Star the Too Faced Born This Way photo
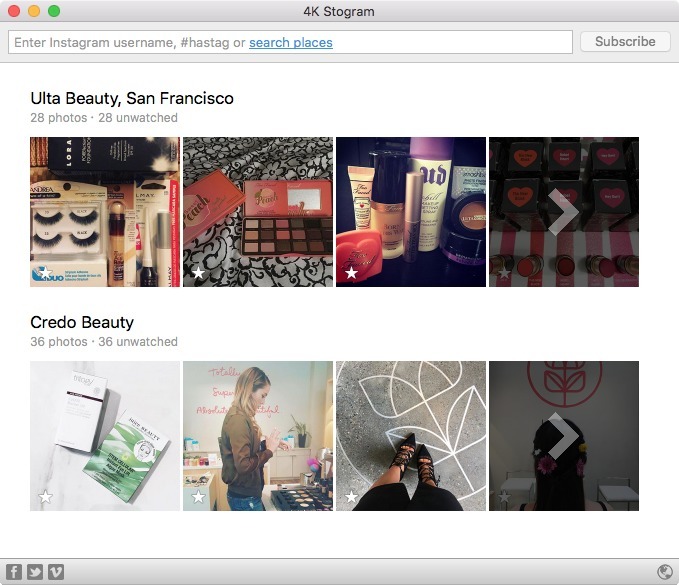The height and width of the screenshot is (585, 679). point(351,273)
